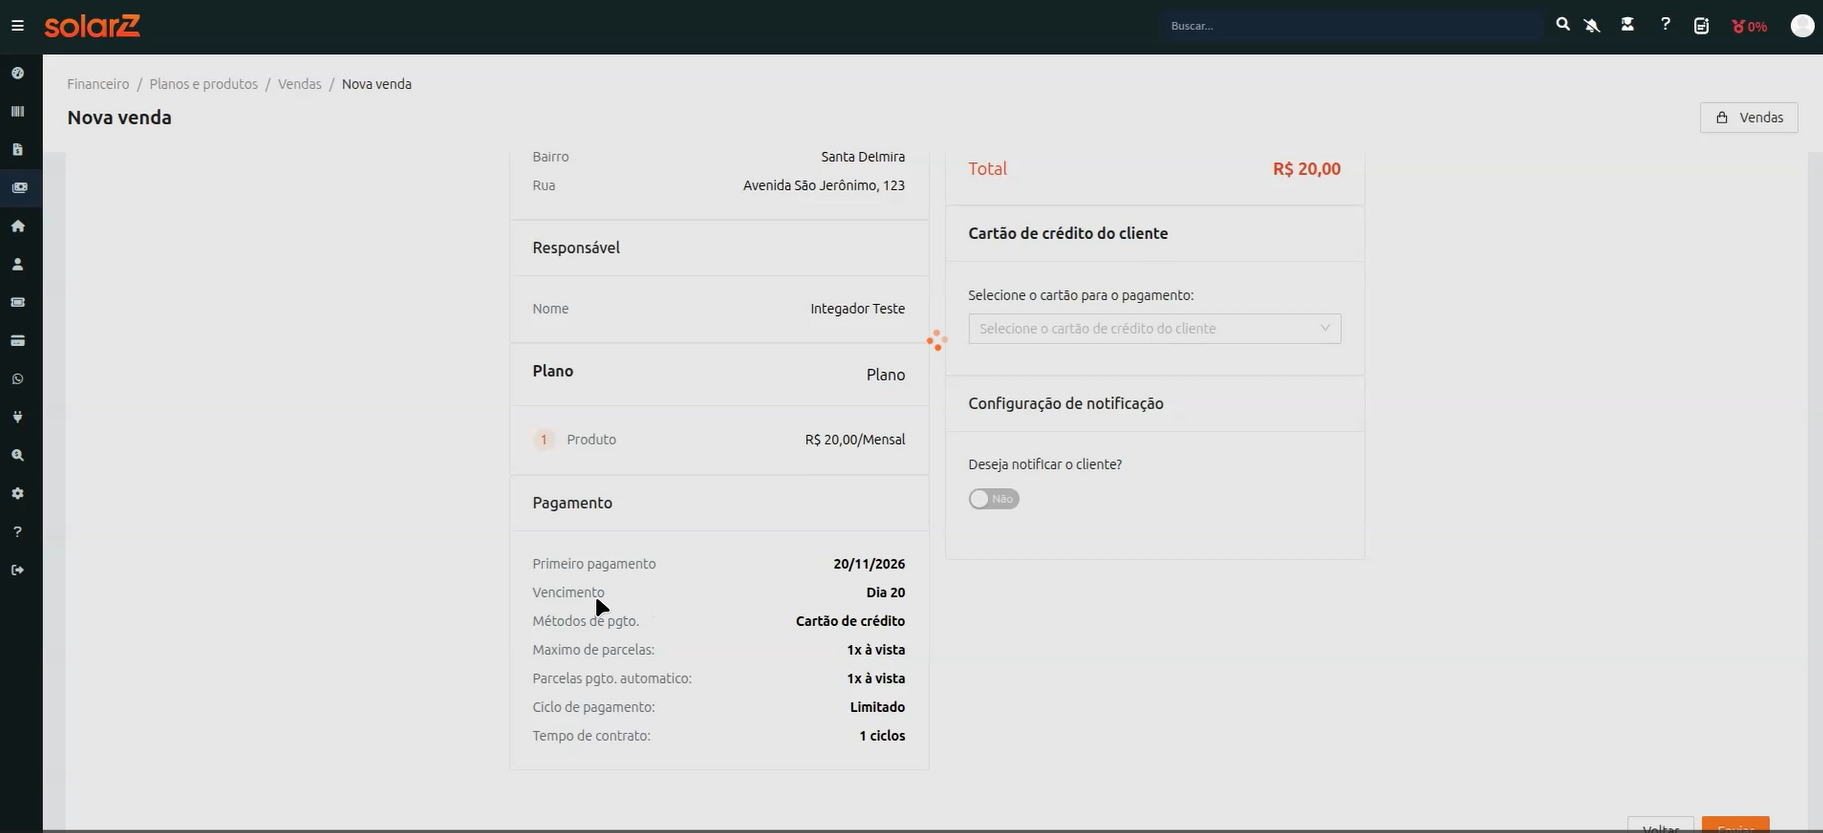
Task: Open the user avatar profile menu
Action: [1802, 26]
